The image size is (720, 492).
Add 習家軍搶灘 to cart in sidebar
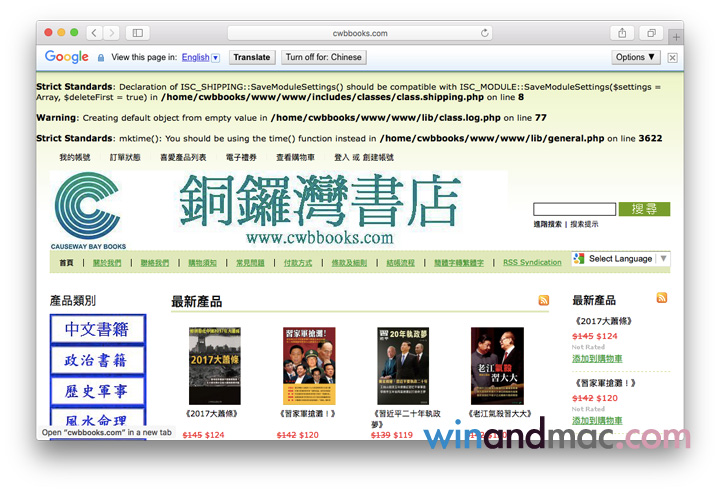pyautogui.click(x=597, y=421)
